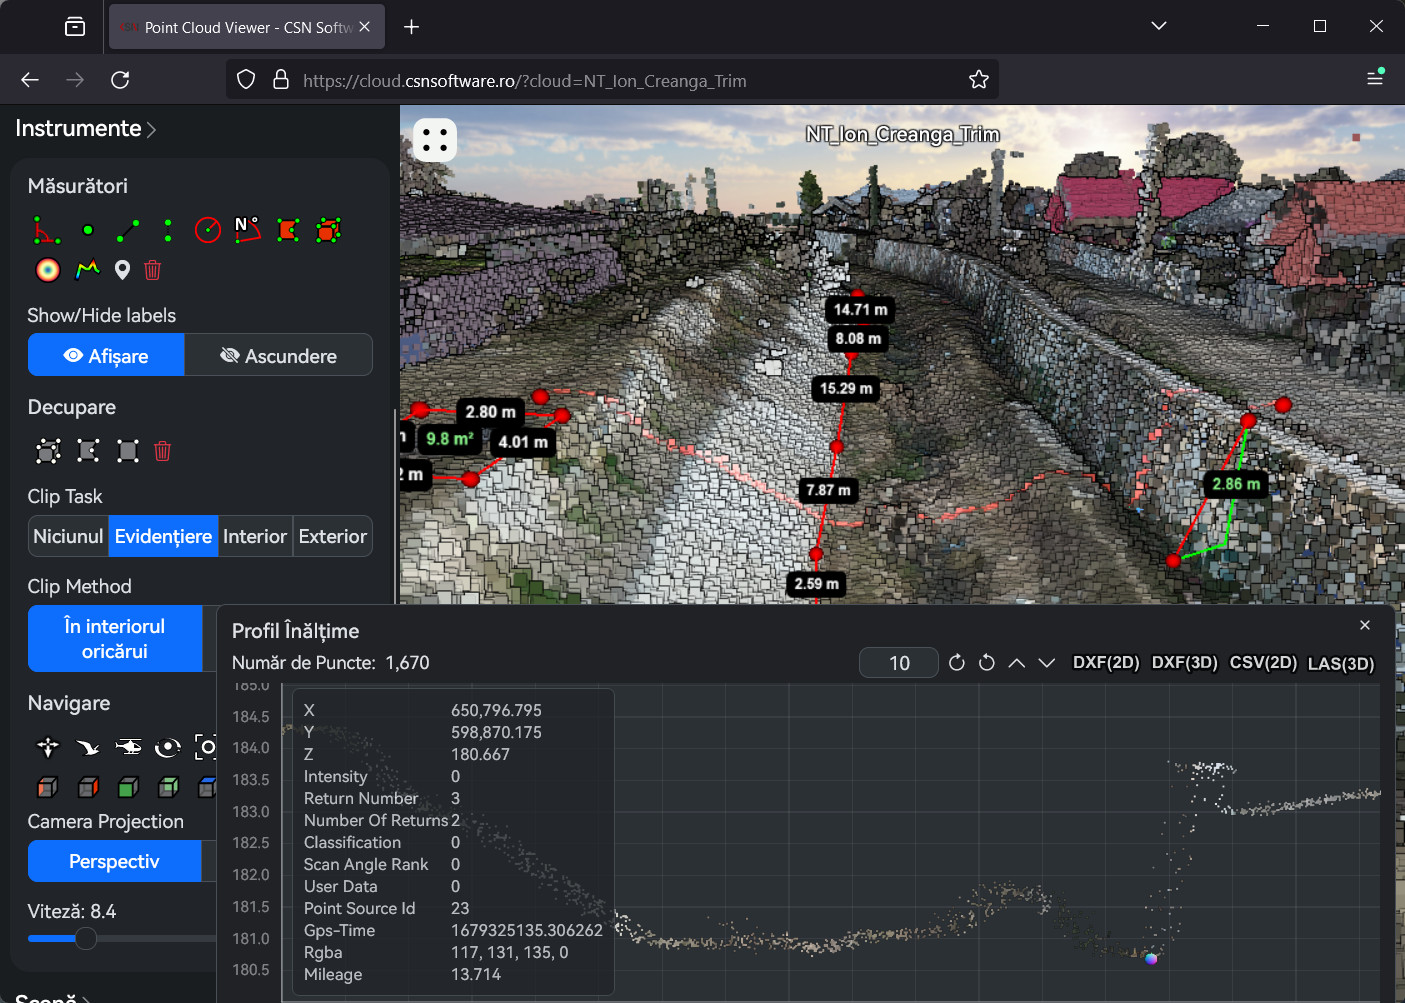Image resolution: width=1405 pixels, height=1003 pixels.
Task: Add an annotation with the pin tool
Action: (121, 269)
